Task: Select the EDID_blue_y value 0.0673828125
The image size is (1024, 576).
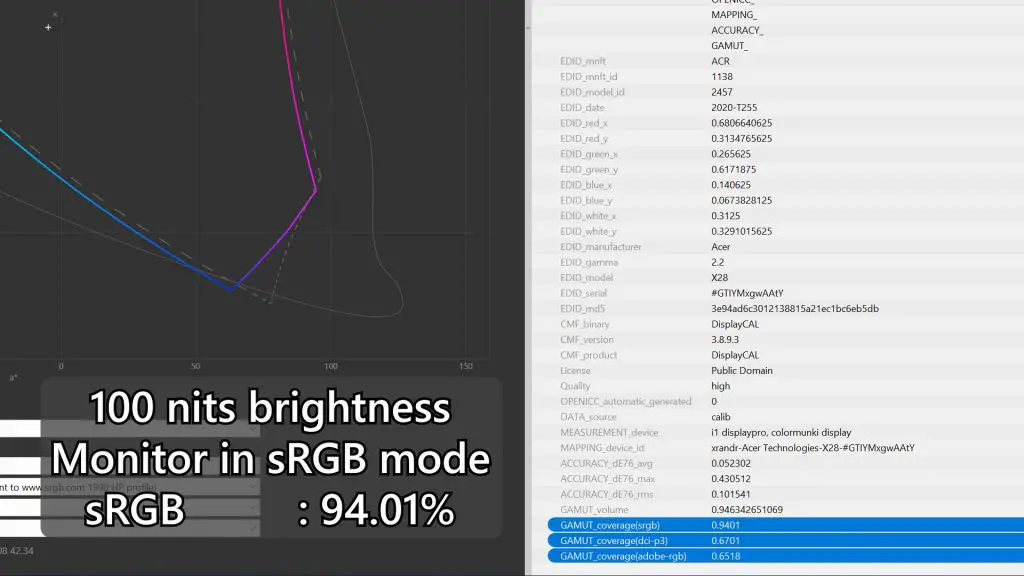Action: click(x=741, y=200)
